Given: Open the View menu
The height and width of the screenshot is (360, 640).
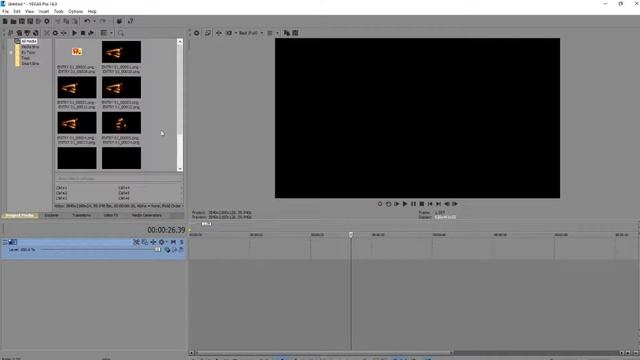Looking at the screenshot, I should click(29, 11).
